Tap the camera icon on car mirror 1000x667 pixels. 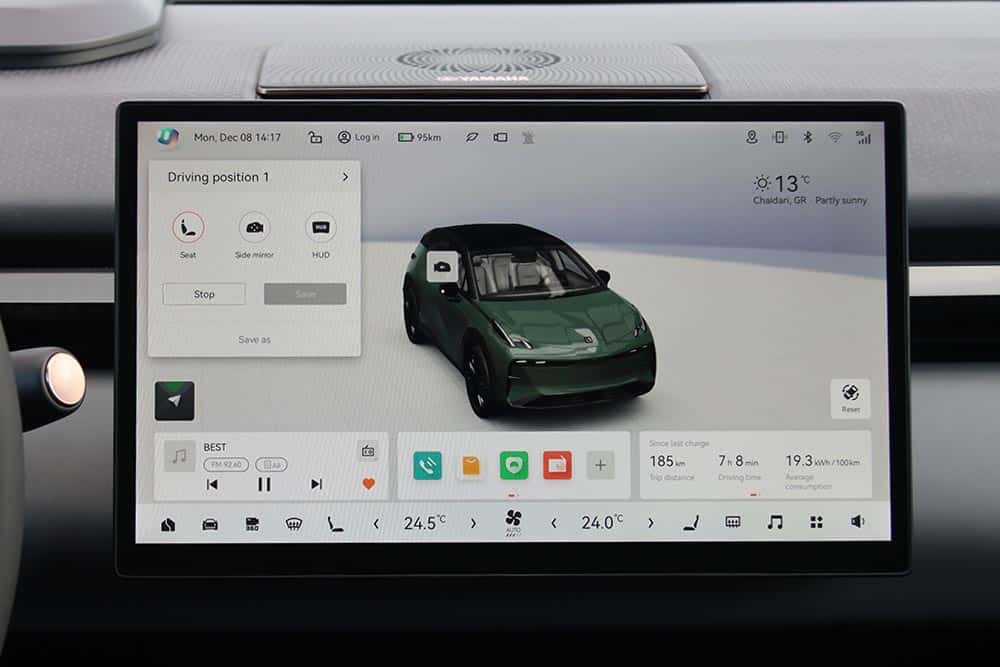442,265
